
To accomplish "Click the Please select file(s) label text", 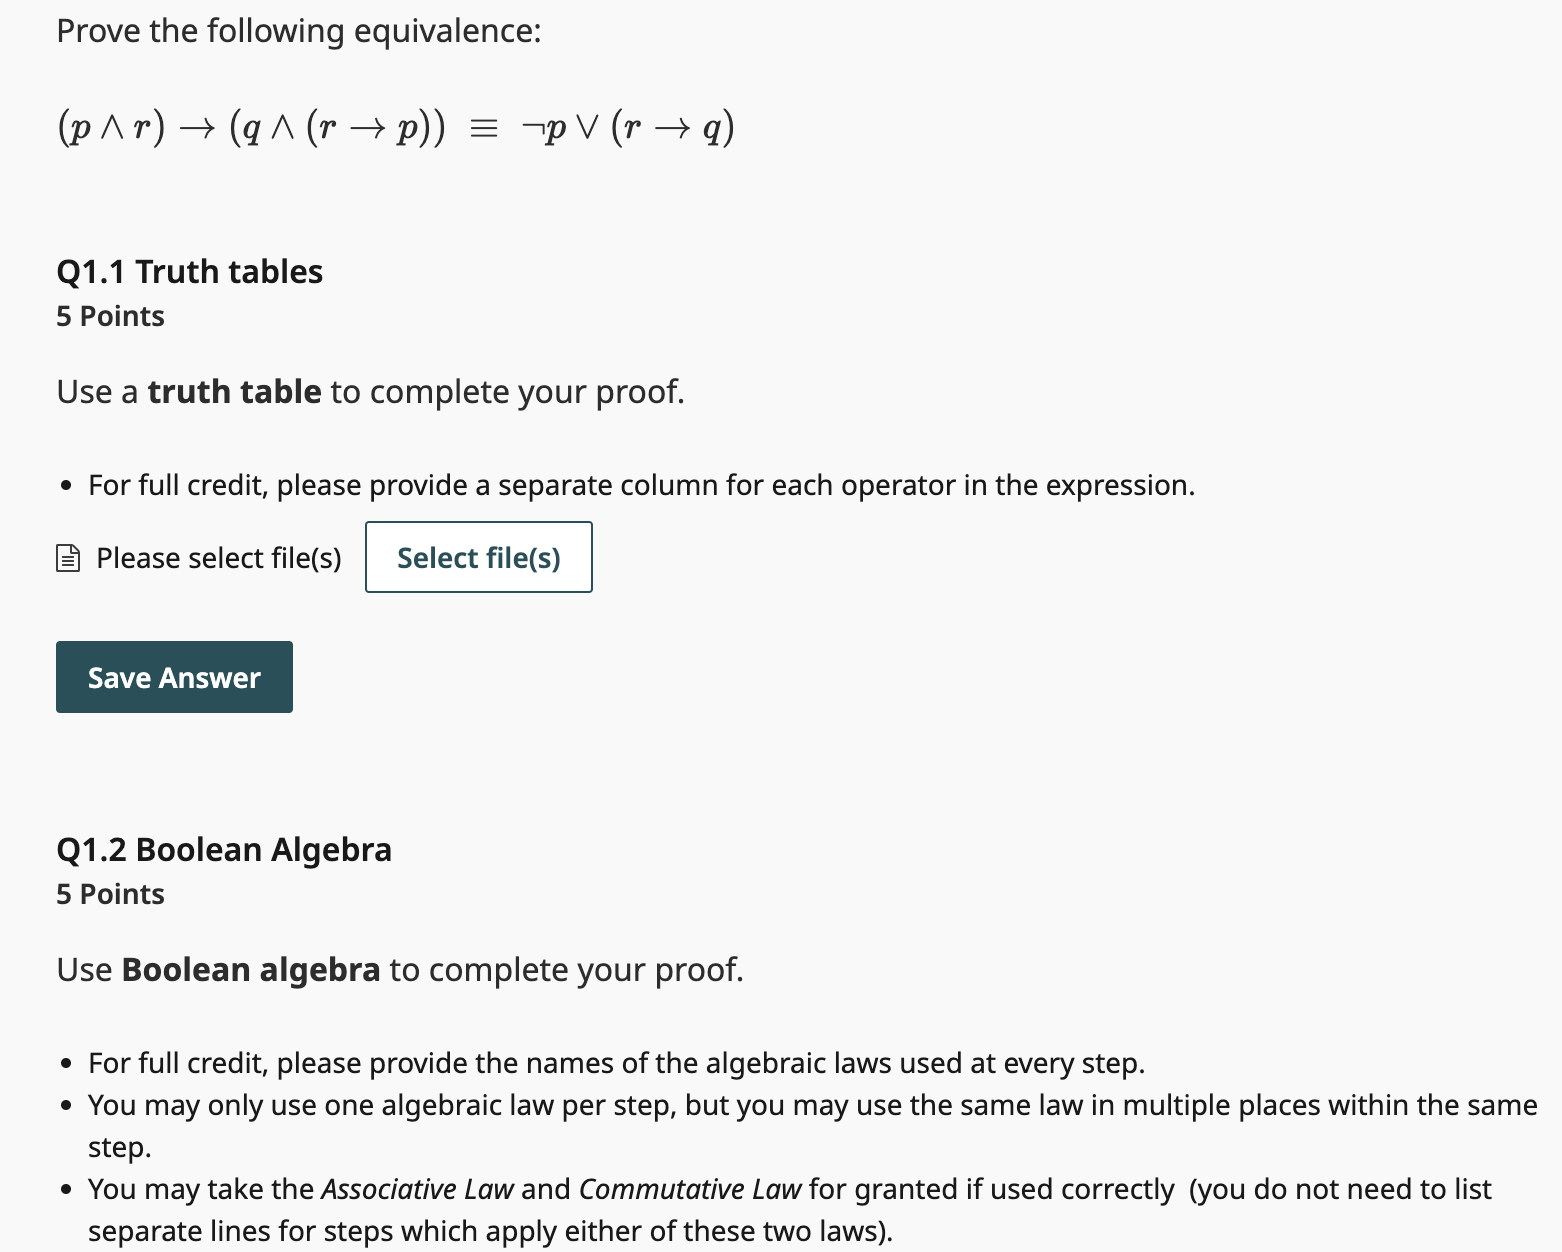I will 218,557.
